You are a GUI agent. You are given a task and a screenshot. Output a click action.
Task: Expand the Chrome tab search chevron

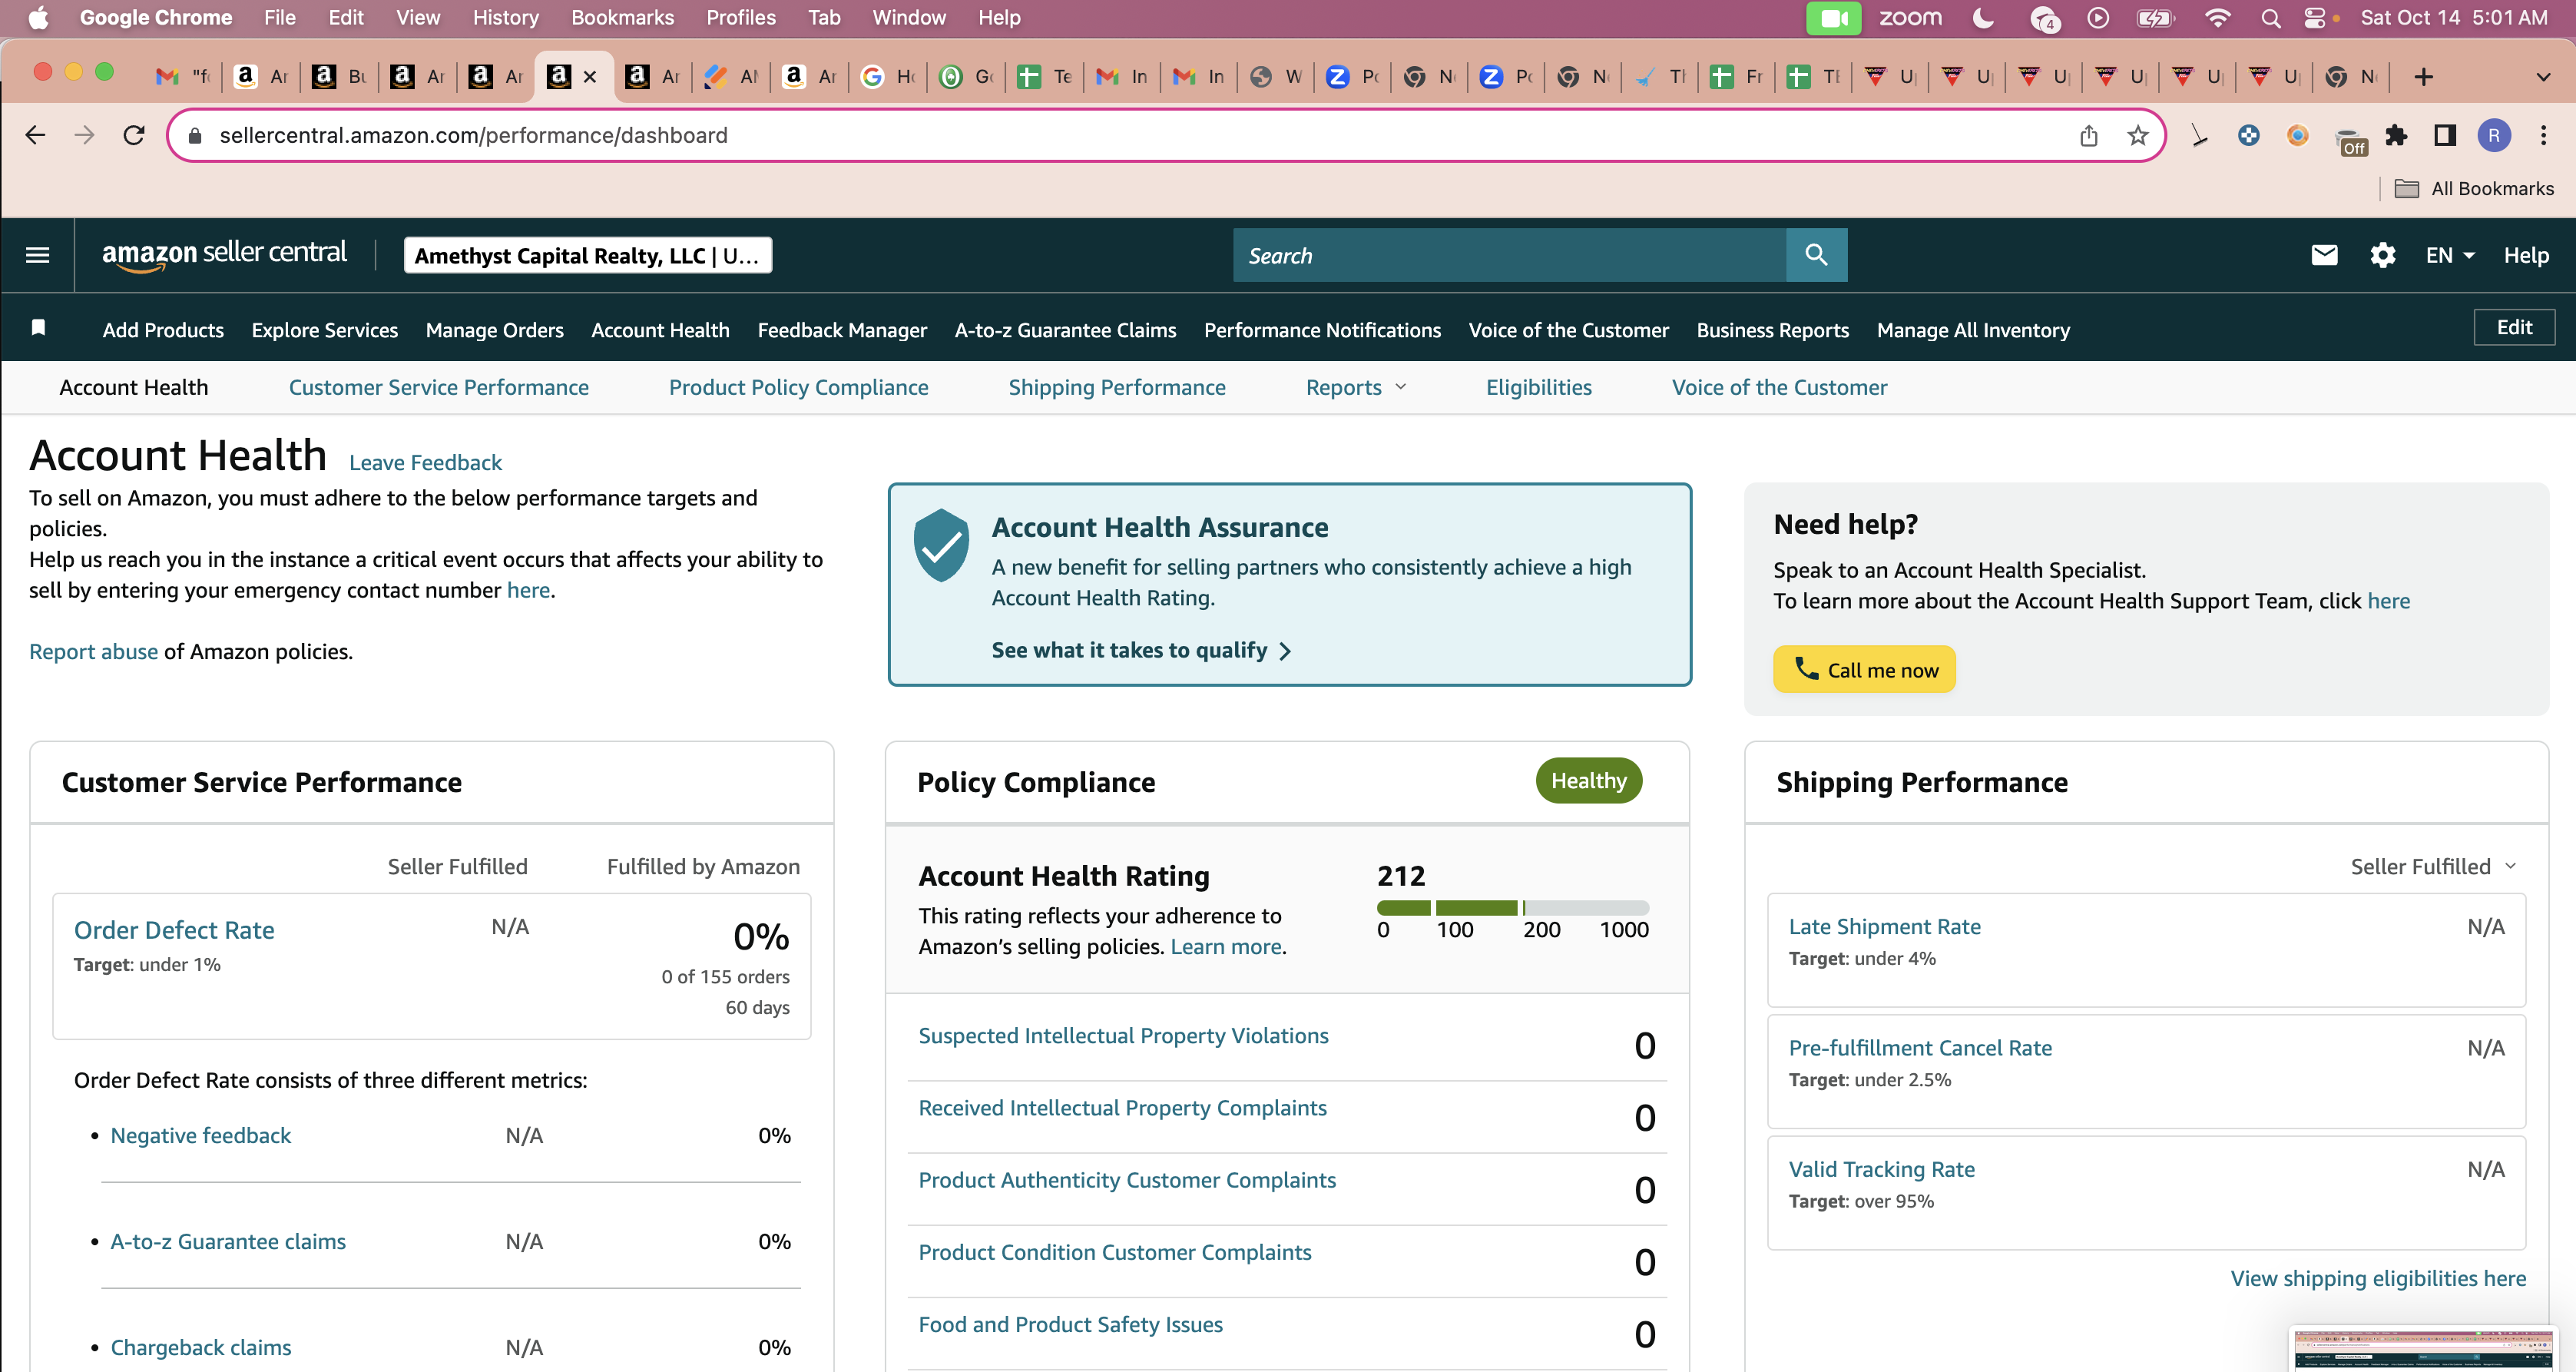pyautogui.click(x=2543, y=77)
